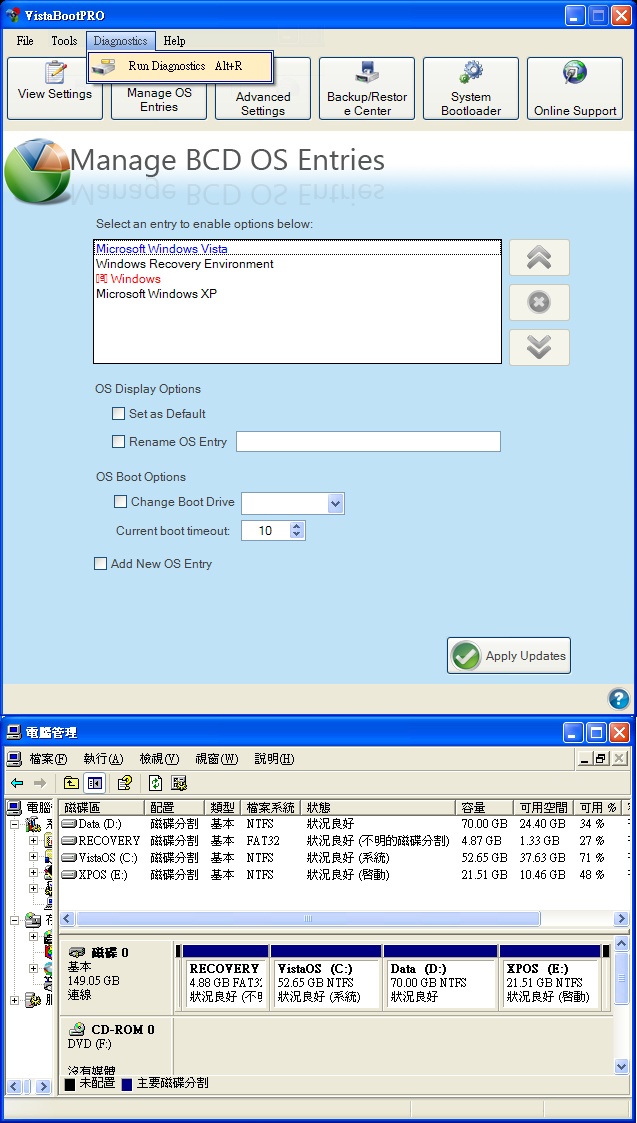Choose Run Diagnostics from the Diagnostics menu
637x1123 pixels.
pos(180,66)
